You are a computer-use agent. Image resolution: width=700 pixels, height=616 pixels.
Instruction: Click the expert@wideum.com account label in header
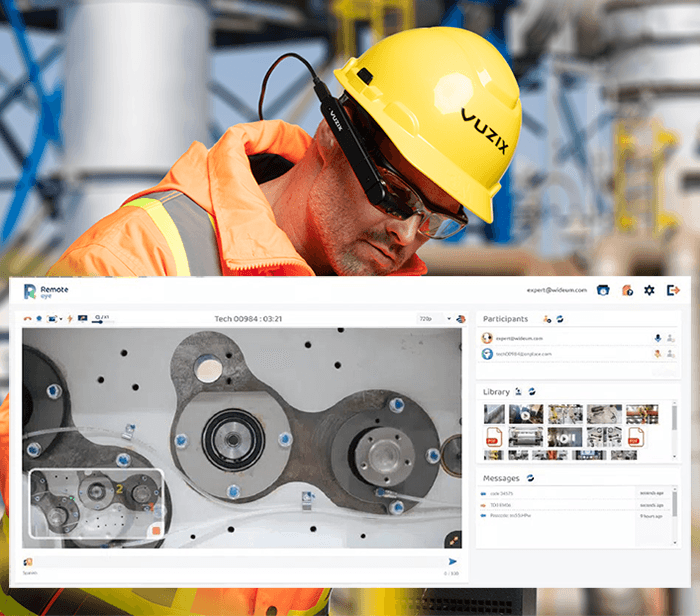(557, 290)
